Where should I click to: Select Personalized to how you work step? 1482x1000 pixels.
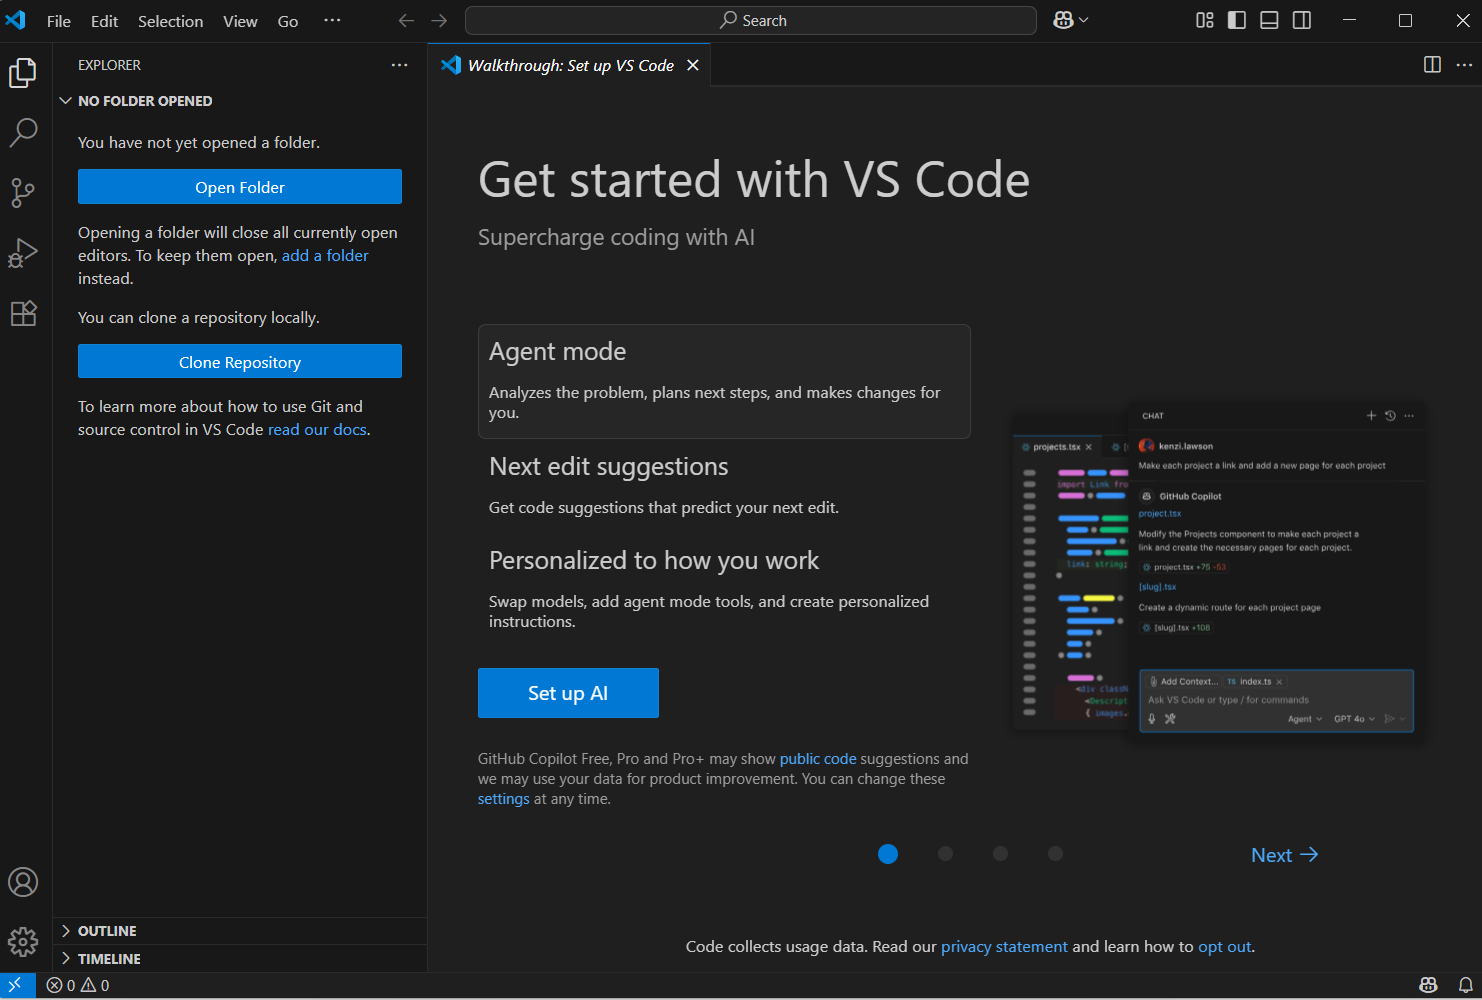pyautogui.click(x=724, y=591)
